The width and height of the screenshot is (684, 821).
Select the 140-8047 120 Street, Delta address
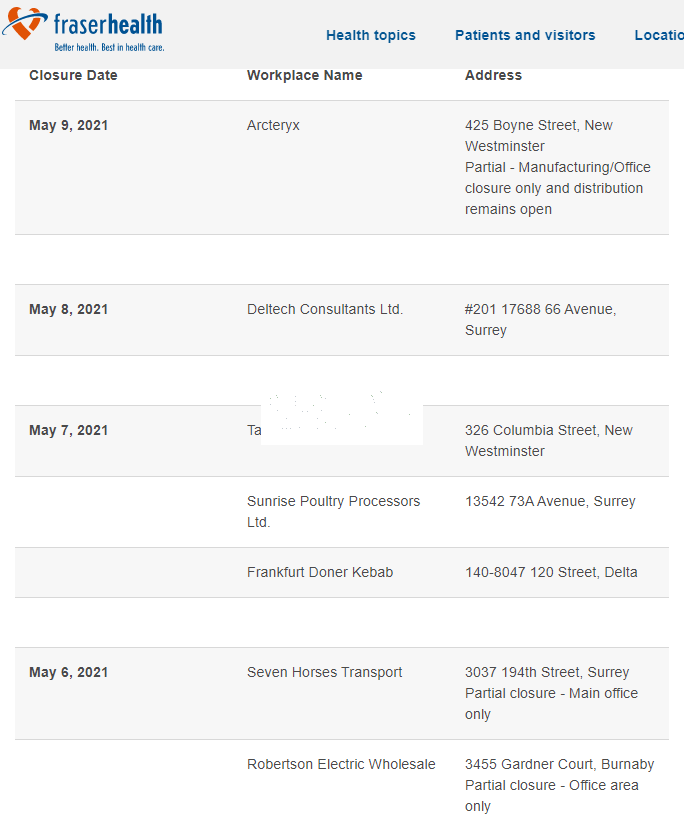tap(551, 572)
